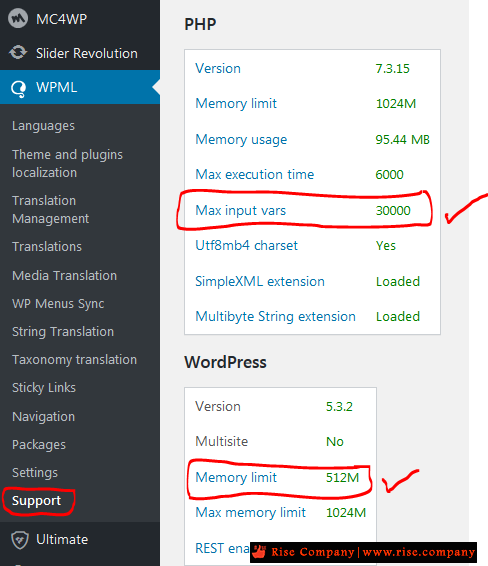Click the WordPress Memory limit label
The width and height of the screenshot is (488, 566).
pos(236,477)
